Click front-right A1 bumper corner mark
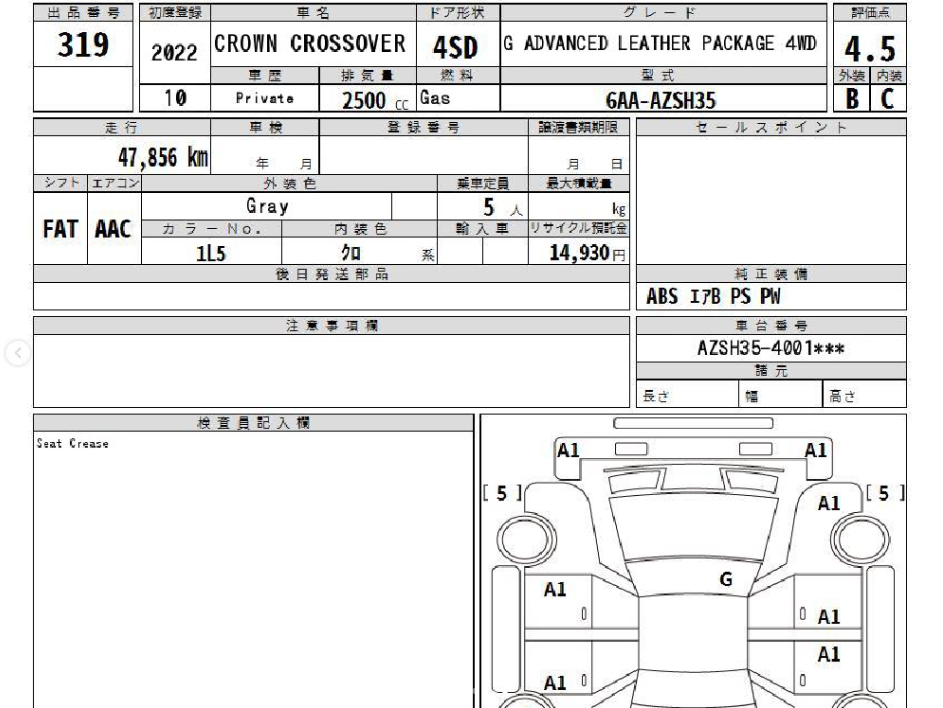Screen dimensions: 943x708 coord(816,450)
